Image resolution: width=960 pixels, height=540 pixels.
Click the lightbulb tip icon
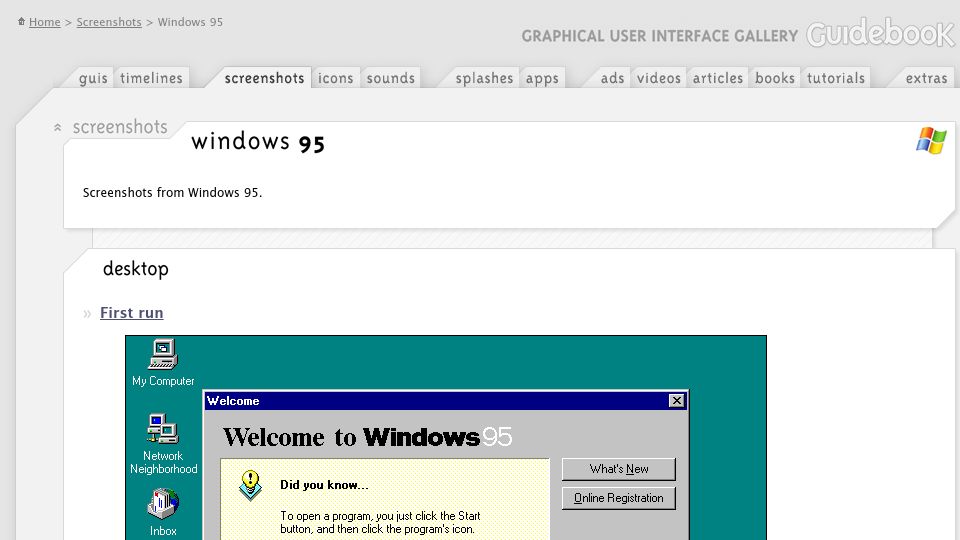[x=250, y=485]
